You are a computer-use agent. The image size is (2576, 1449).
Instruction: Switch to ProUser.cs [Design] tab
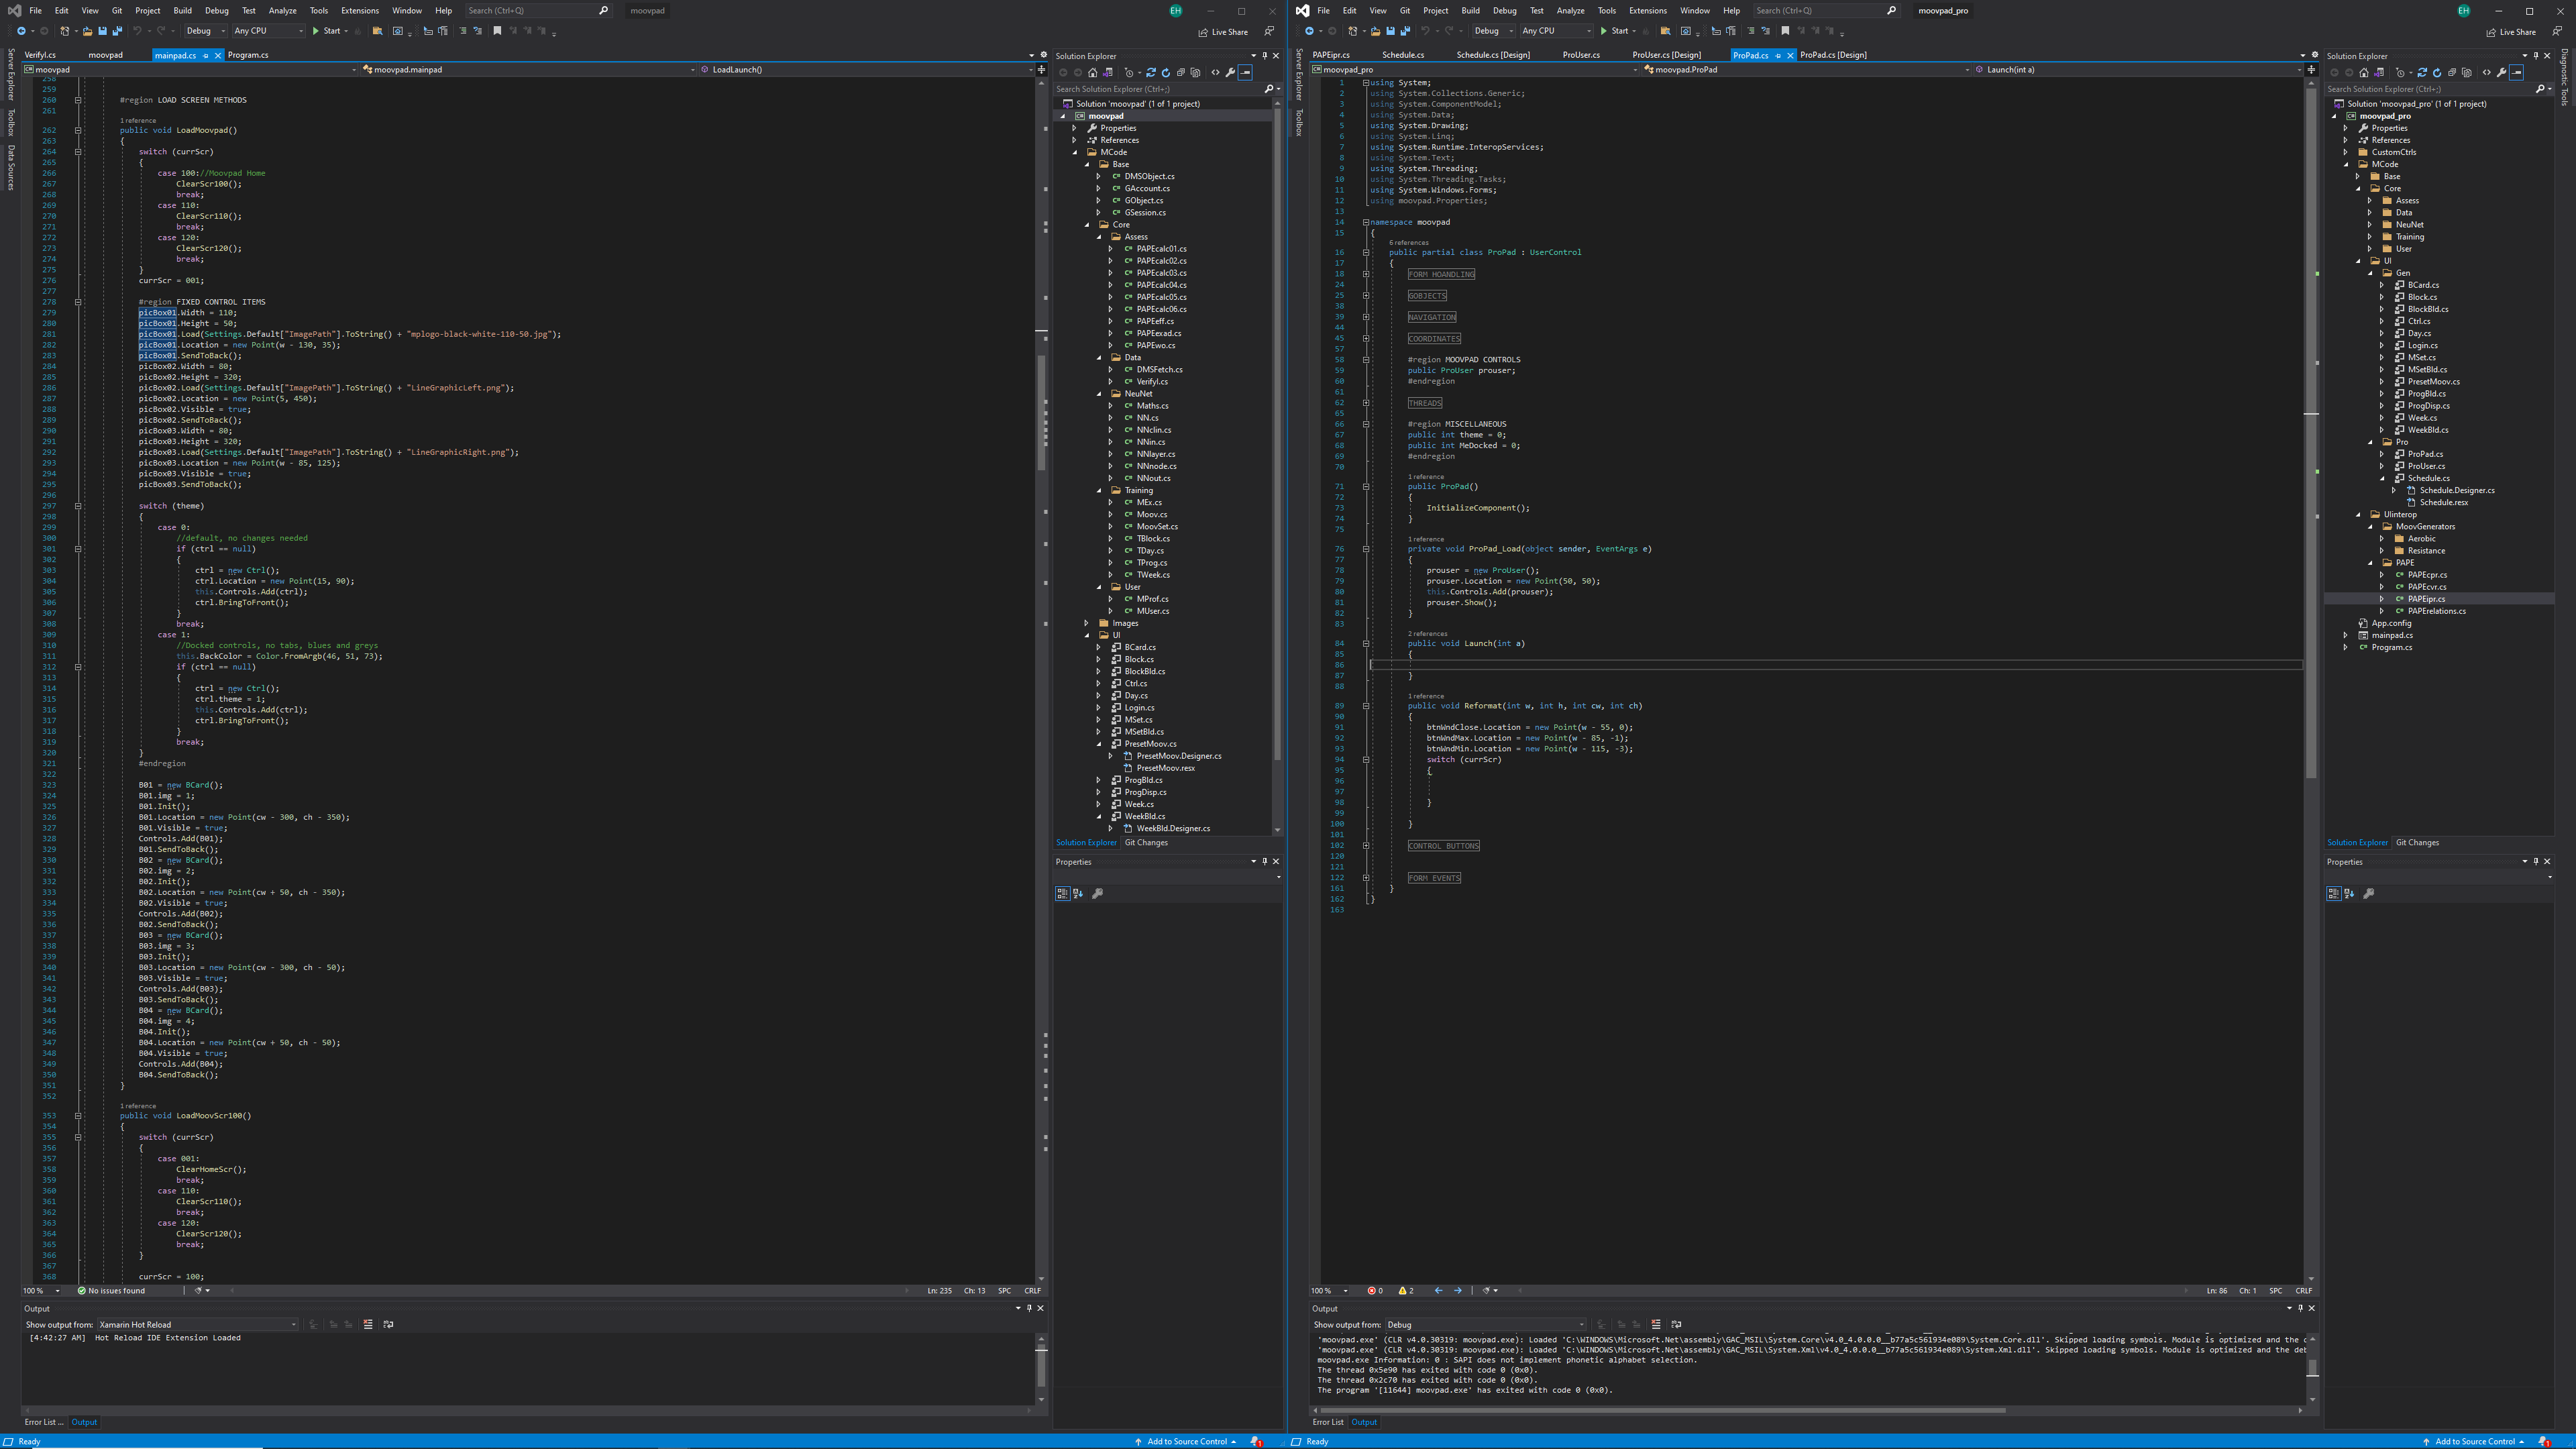(1666, 55)
